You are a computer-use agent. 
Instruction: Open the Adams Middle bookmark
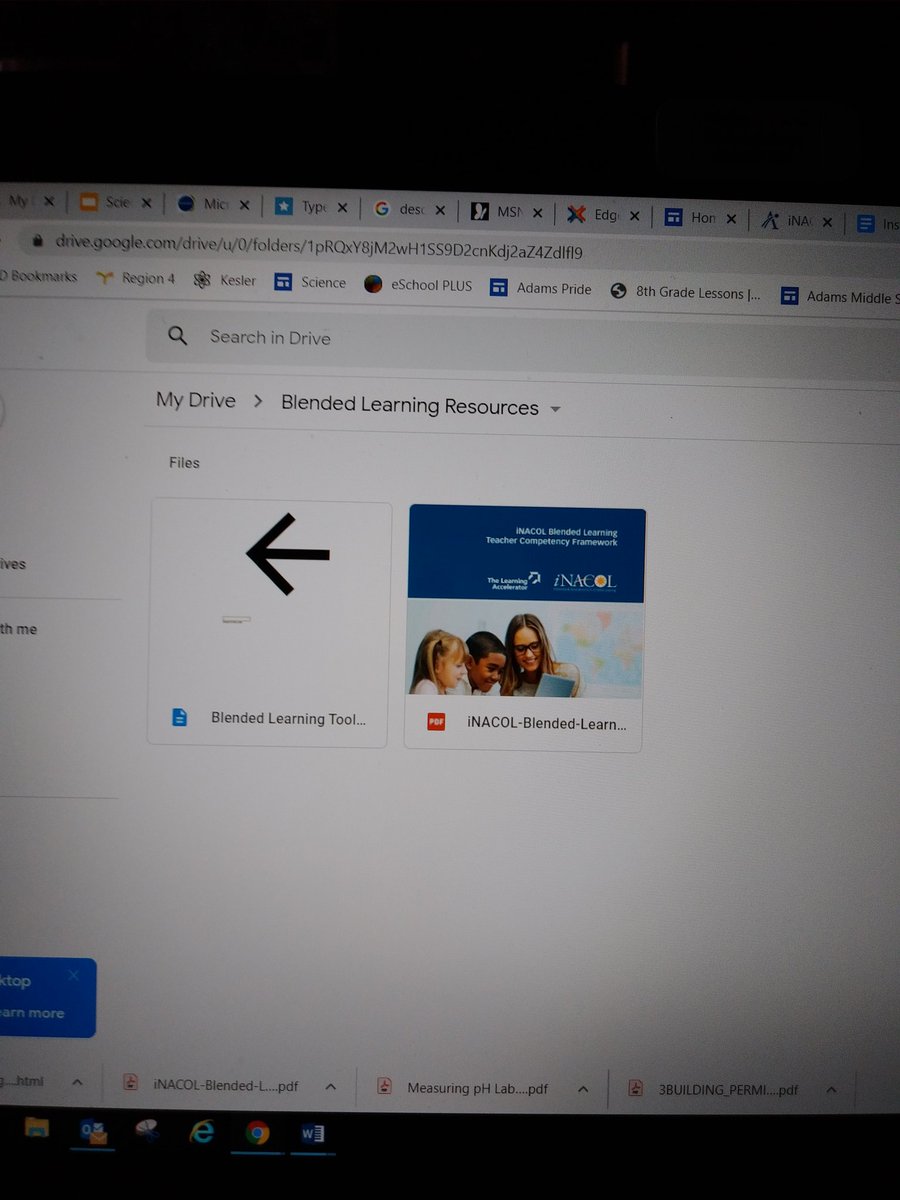[x=838, y=297]
